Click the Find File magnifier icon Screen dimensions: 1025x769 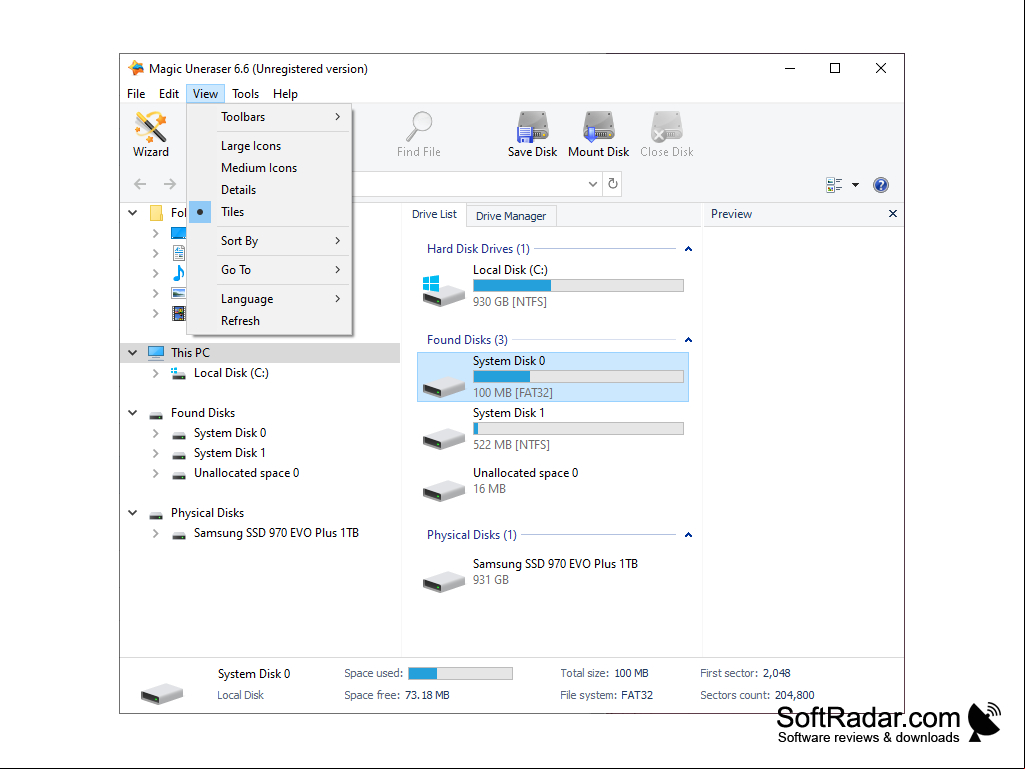click(418, 126)
